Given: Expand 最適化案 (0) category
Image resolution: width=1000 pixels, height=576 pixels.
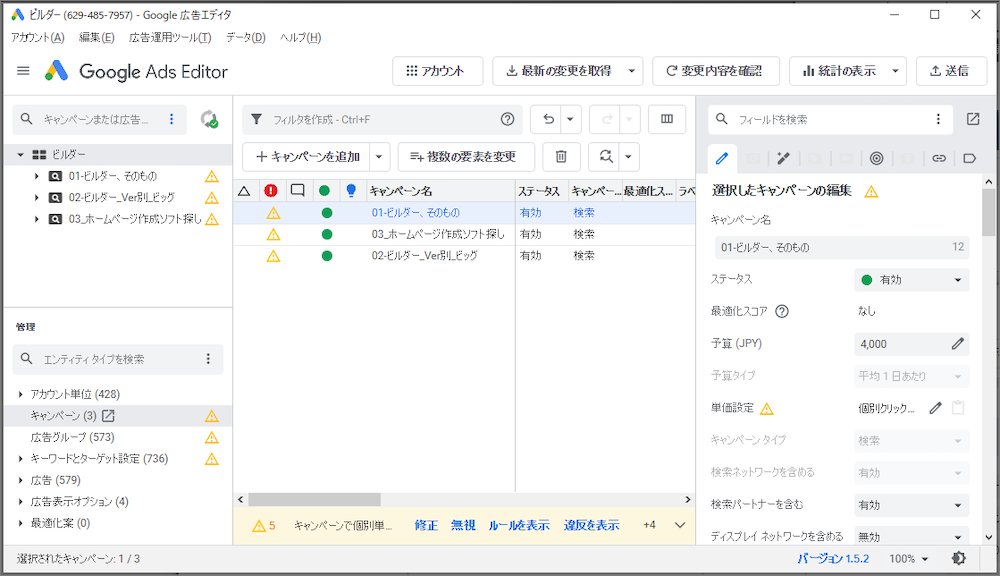Looking at the screenshot, I should click(20, 524).
